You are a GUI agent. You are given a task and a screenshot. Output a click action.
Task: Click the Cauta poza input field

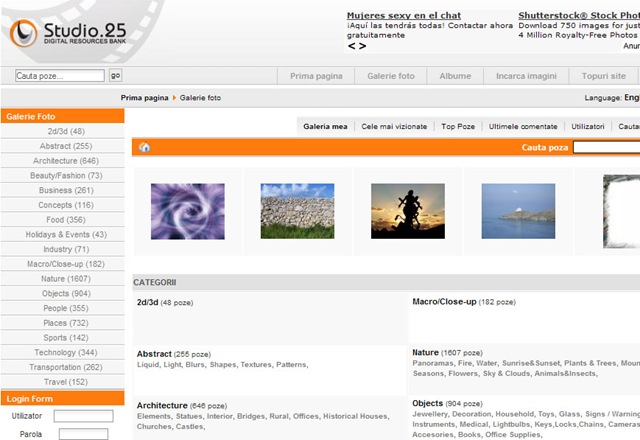click(607, 147)
